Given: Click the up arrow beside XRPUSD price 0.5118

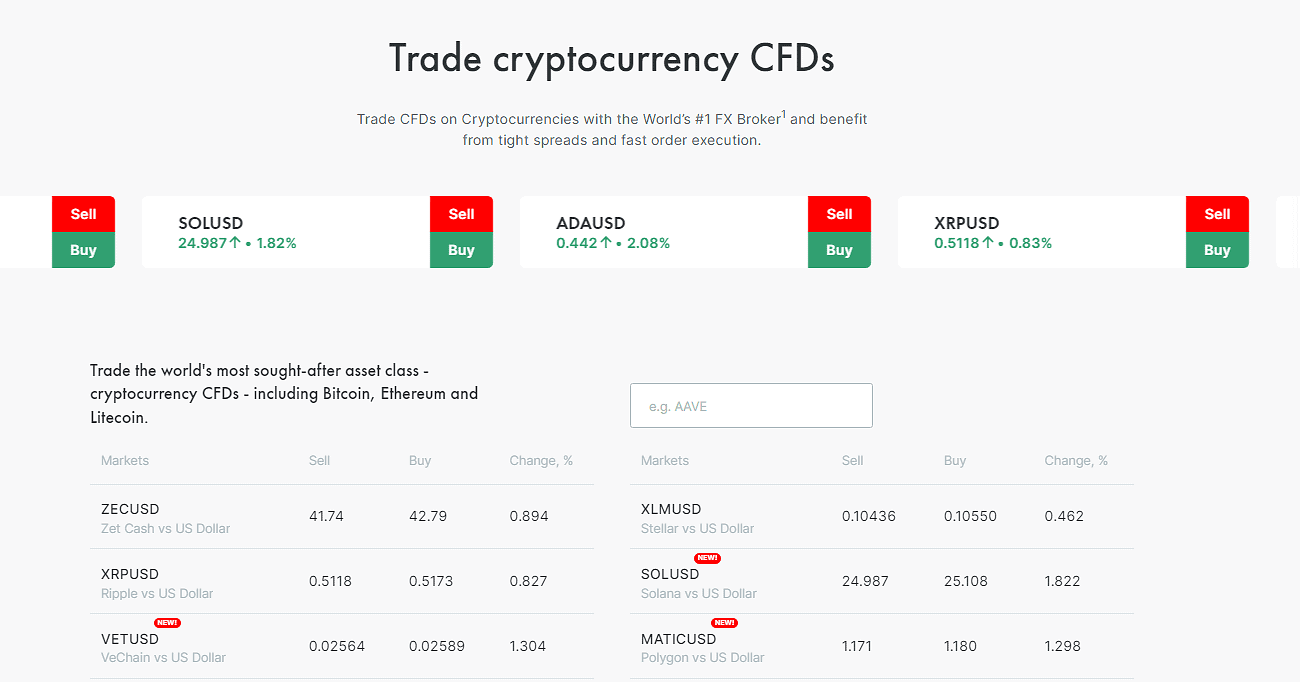Looking at the screenshot, I should pyautogui.click(x=988, y=243).
